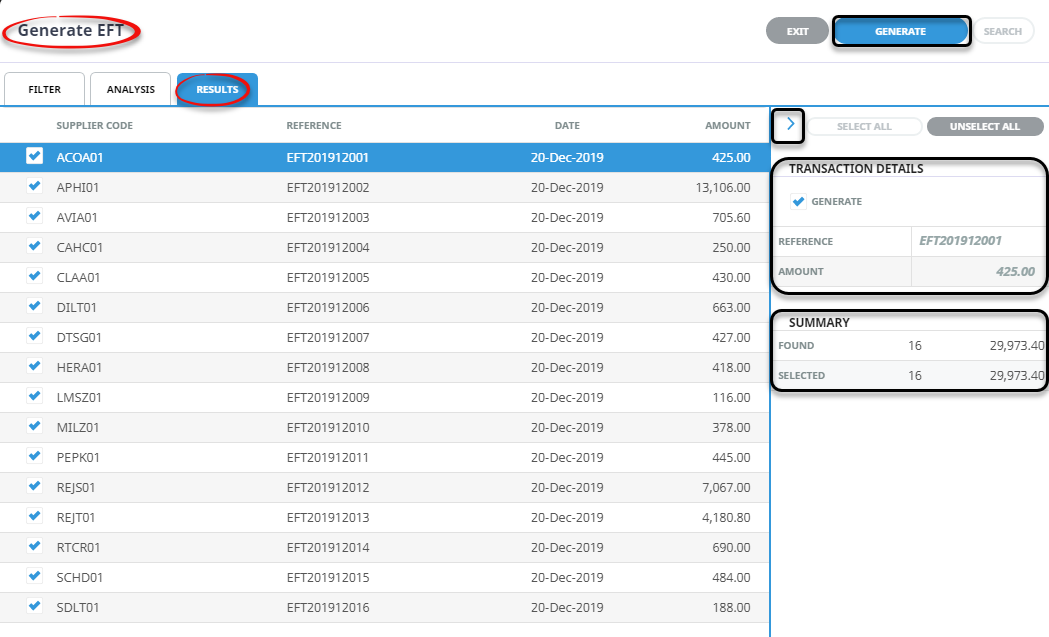Select the EFT201912013 reference row
1049x637 pixels.
[328, 518]
